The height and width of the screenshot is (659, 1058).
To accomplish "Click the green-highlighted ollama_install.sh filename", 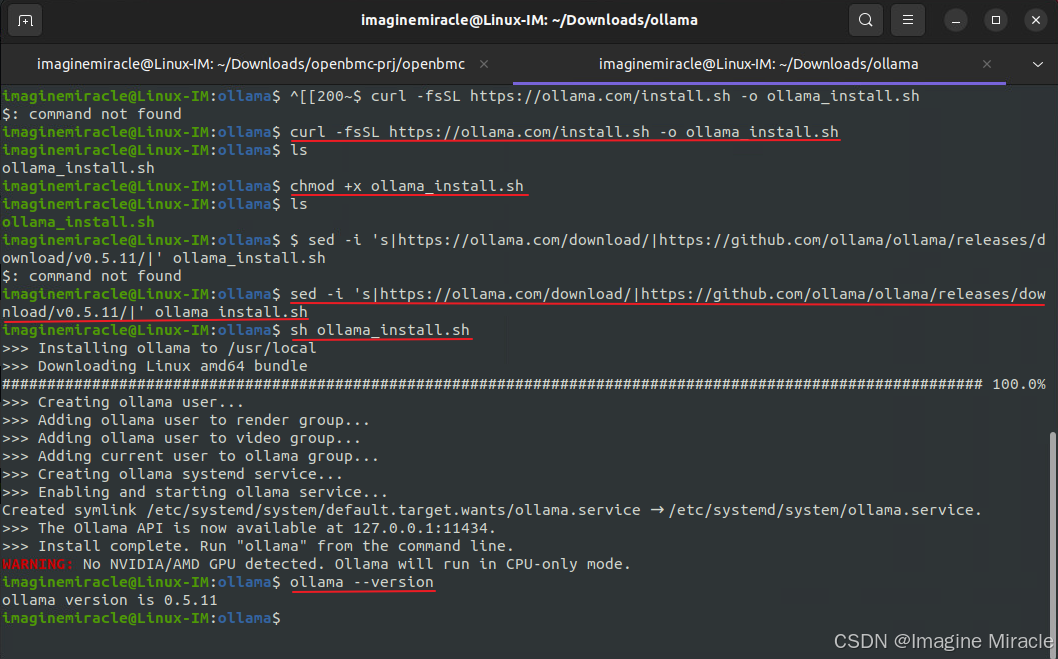I will click(x=78, y=222).
